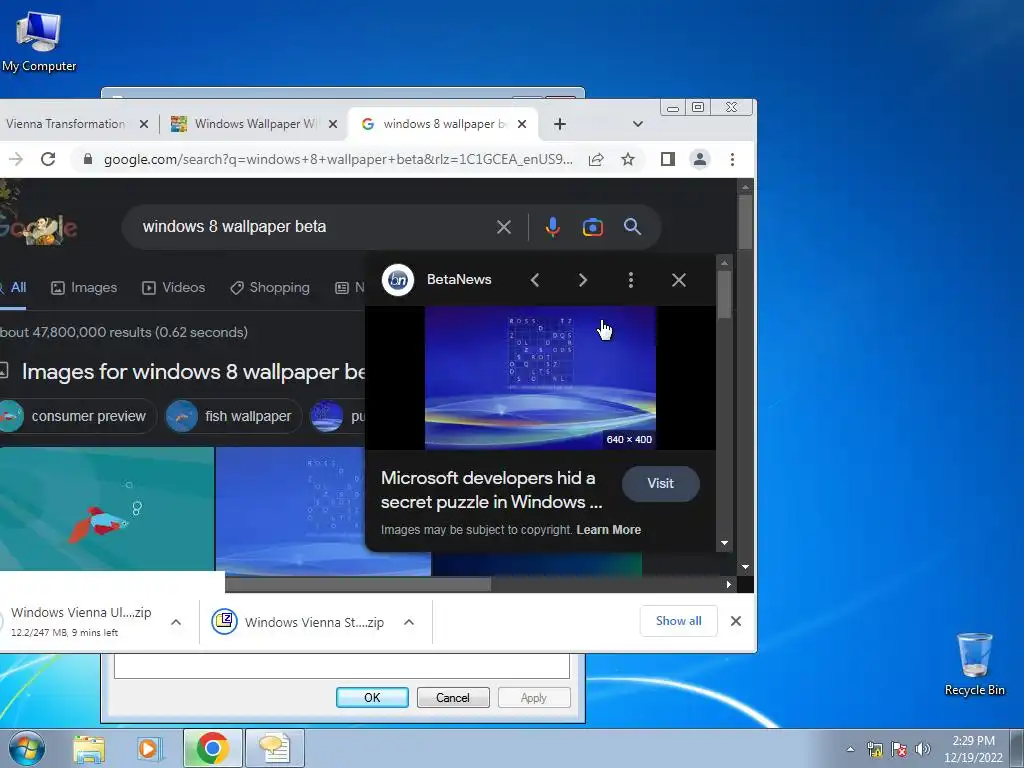Open the Microsoft developers hid a secret puzzle title
Screen dimensions: 1024x768
click(x=491, y=490)
